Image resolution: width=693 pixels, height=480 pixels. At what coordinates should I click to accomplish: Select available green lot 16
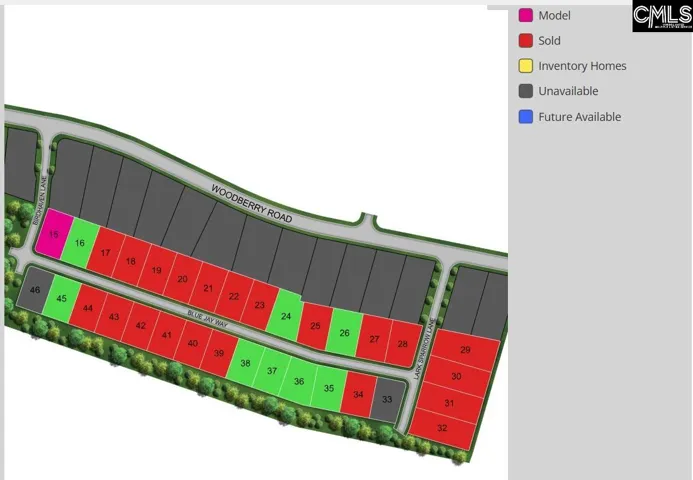82,243
